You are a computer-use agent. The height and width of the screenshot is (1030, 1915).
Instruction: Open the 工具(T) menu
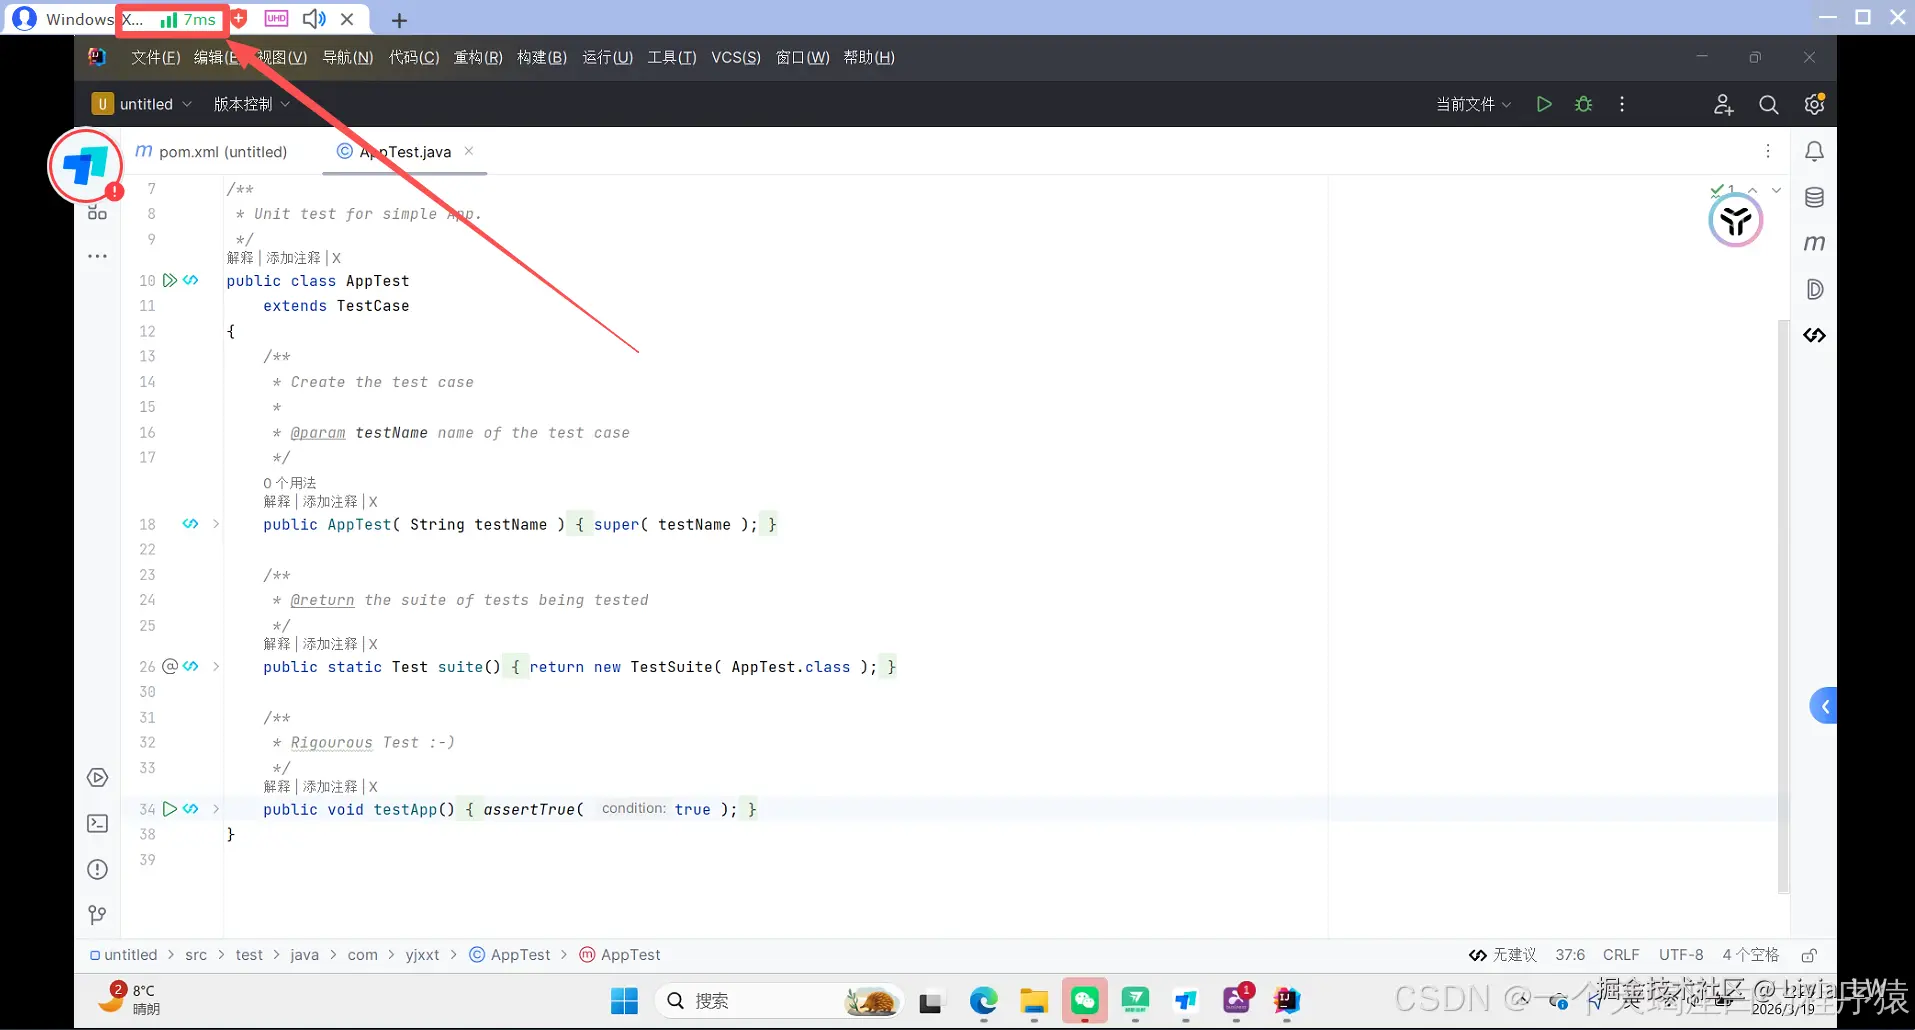(x=671, y=57)
